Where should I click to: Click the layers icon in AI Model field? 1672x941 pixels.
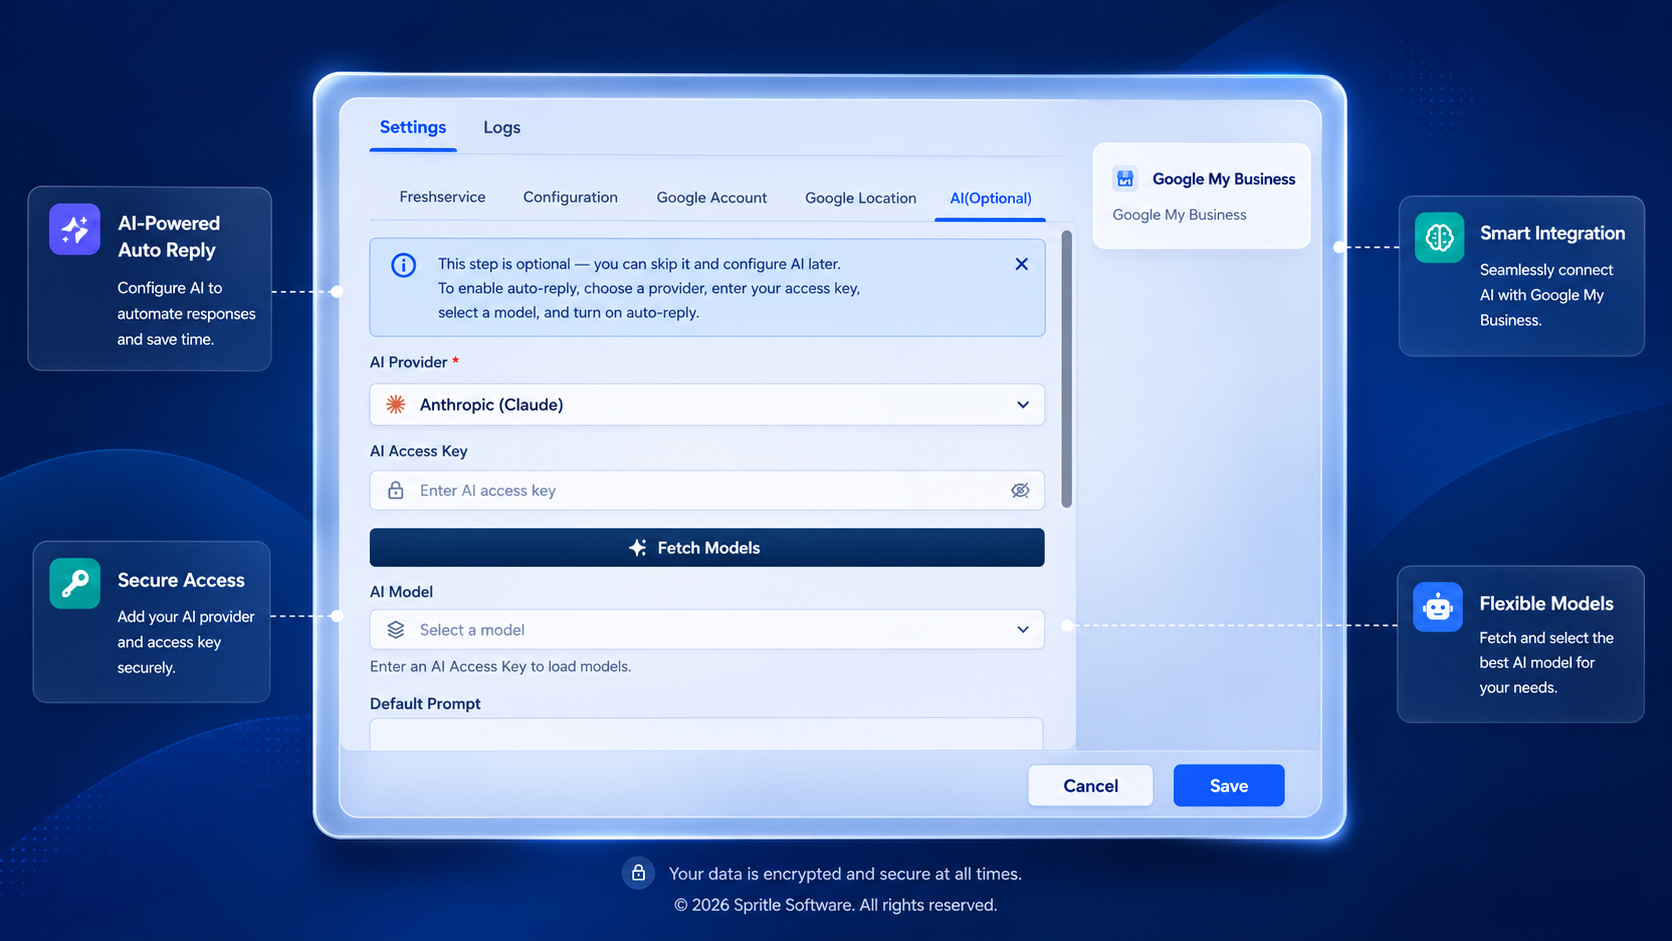(x=396, y=629)
